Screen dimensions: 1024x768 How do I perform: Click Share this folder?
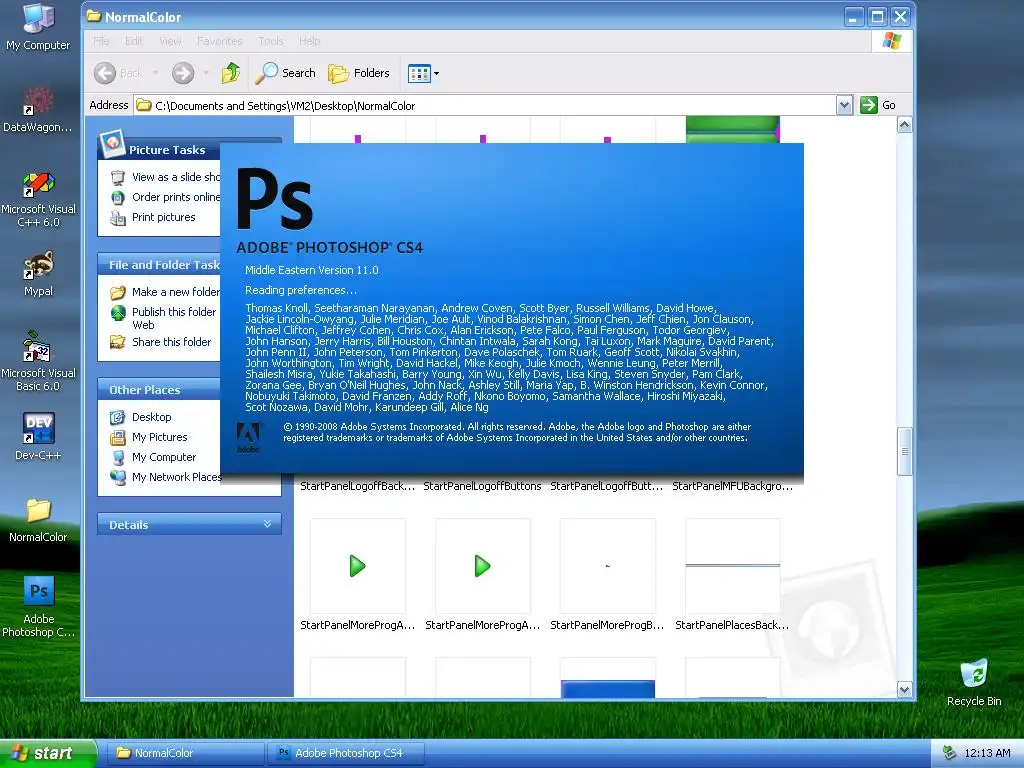(161, 342)
